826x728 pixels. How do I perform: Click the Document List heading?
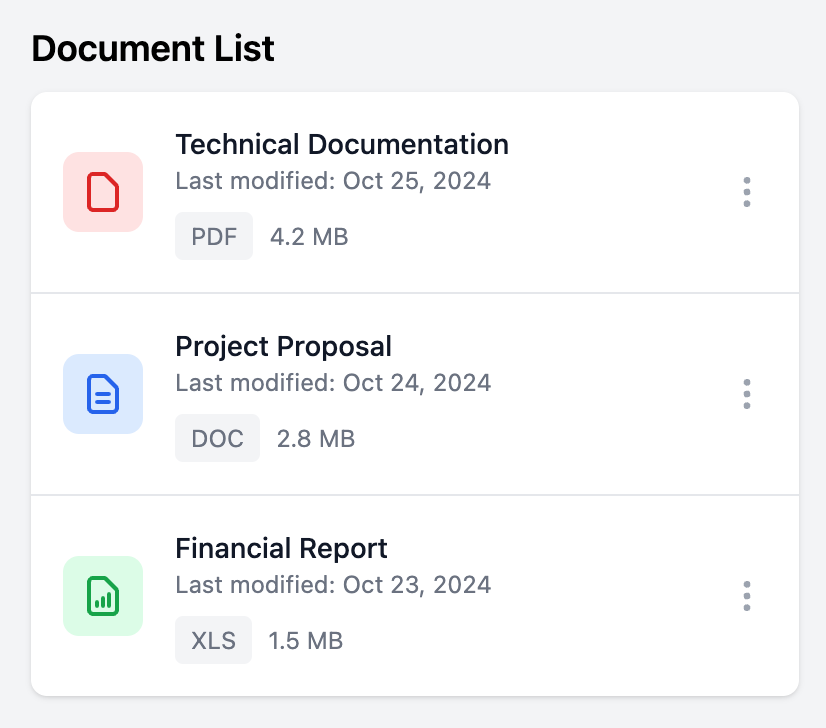pos(153,48)
